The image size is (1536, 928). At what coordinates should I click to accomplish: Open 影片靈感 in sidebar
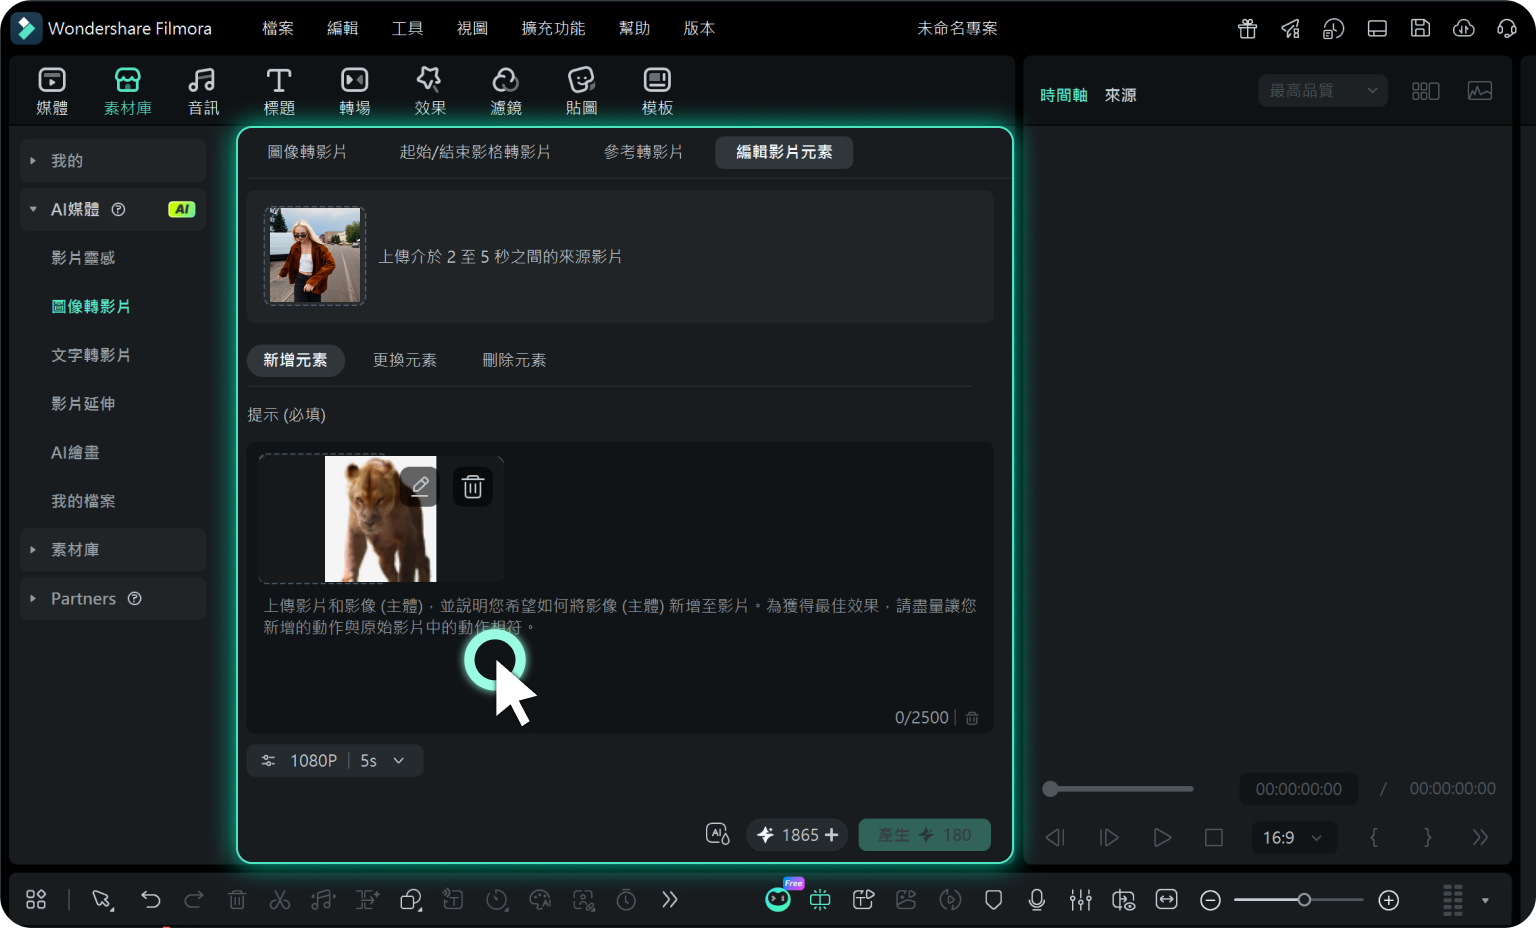coord(83,258)
